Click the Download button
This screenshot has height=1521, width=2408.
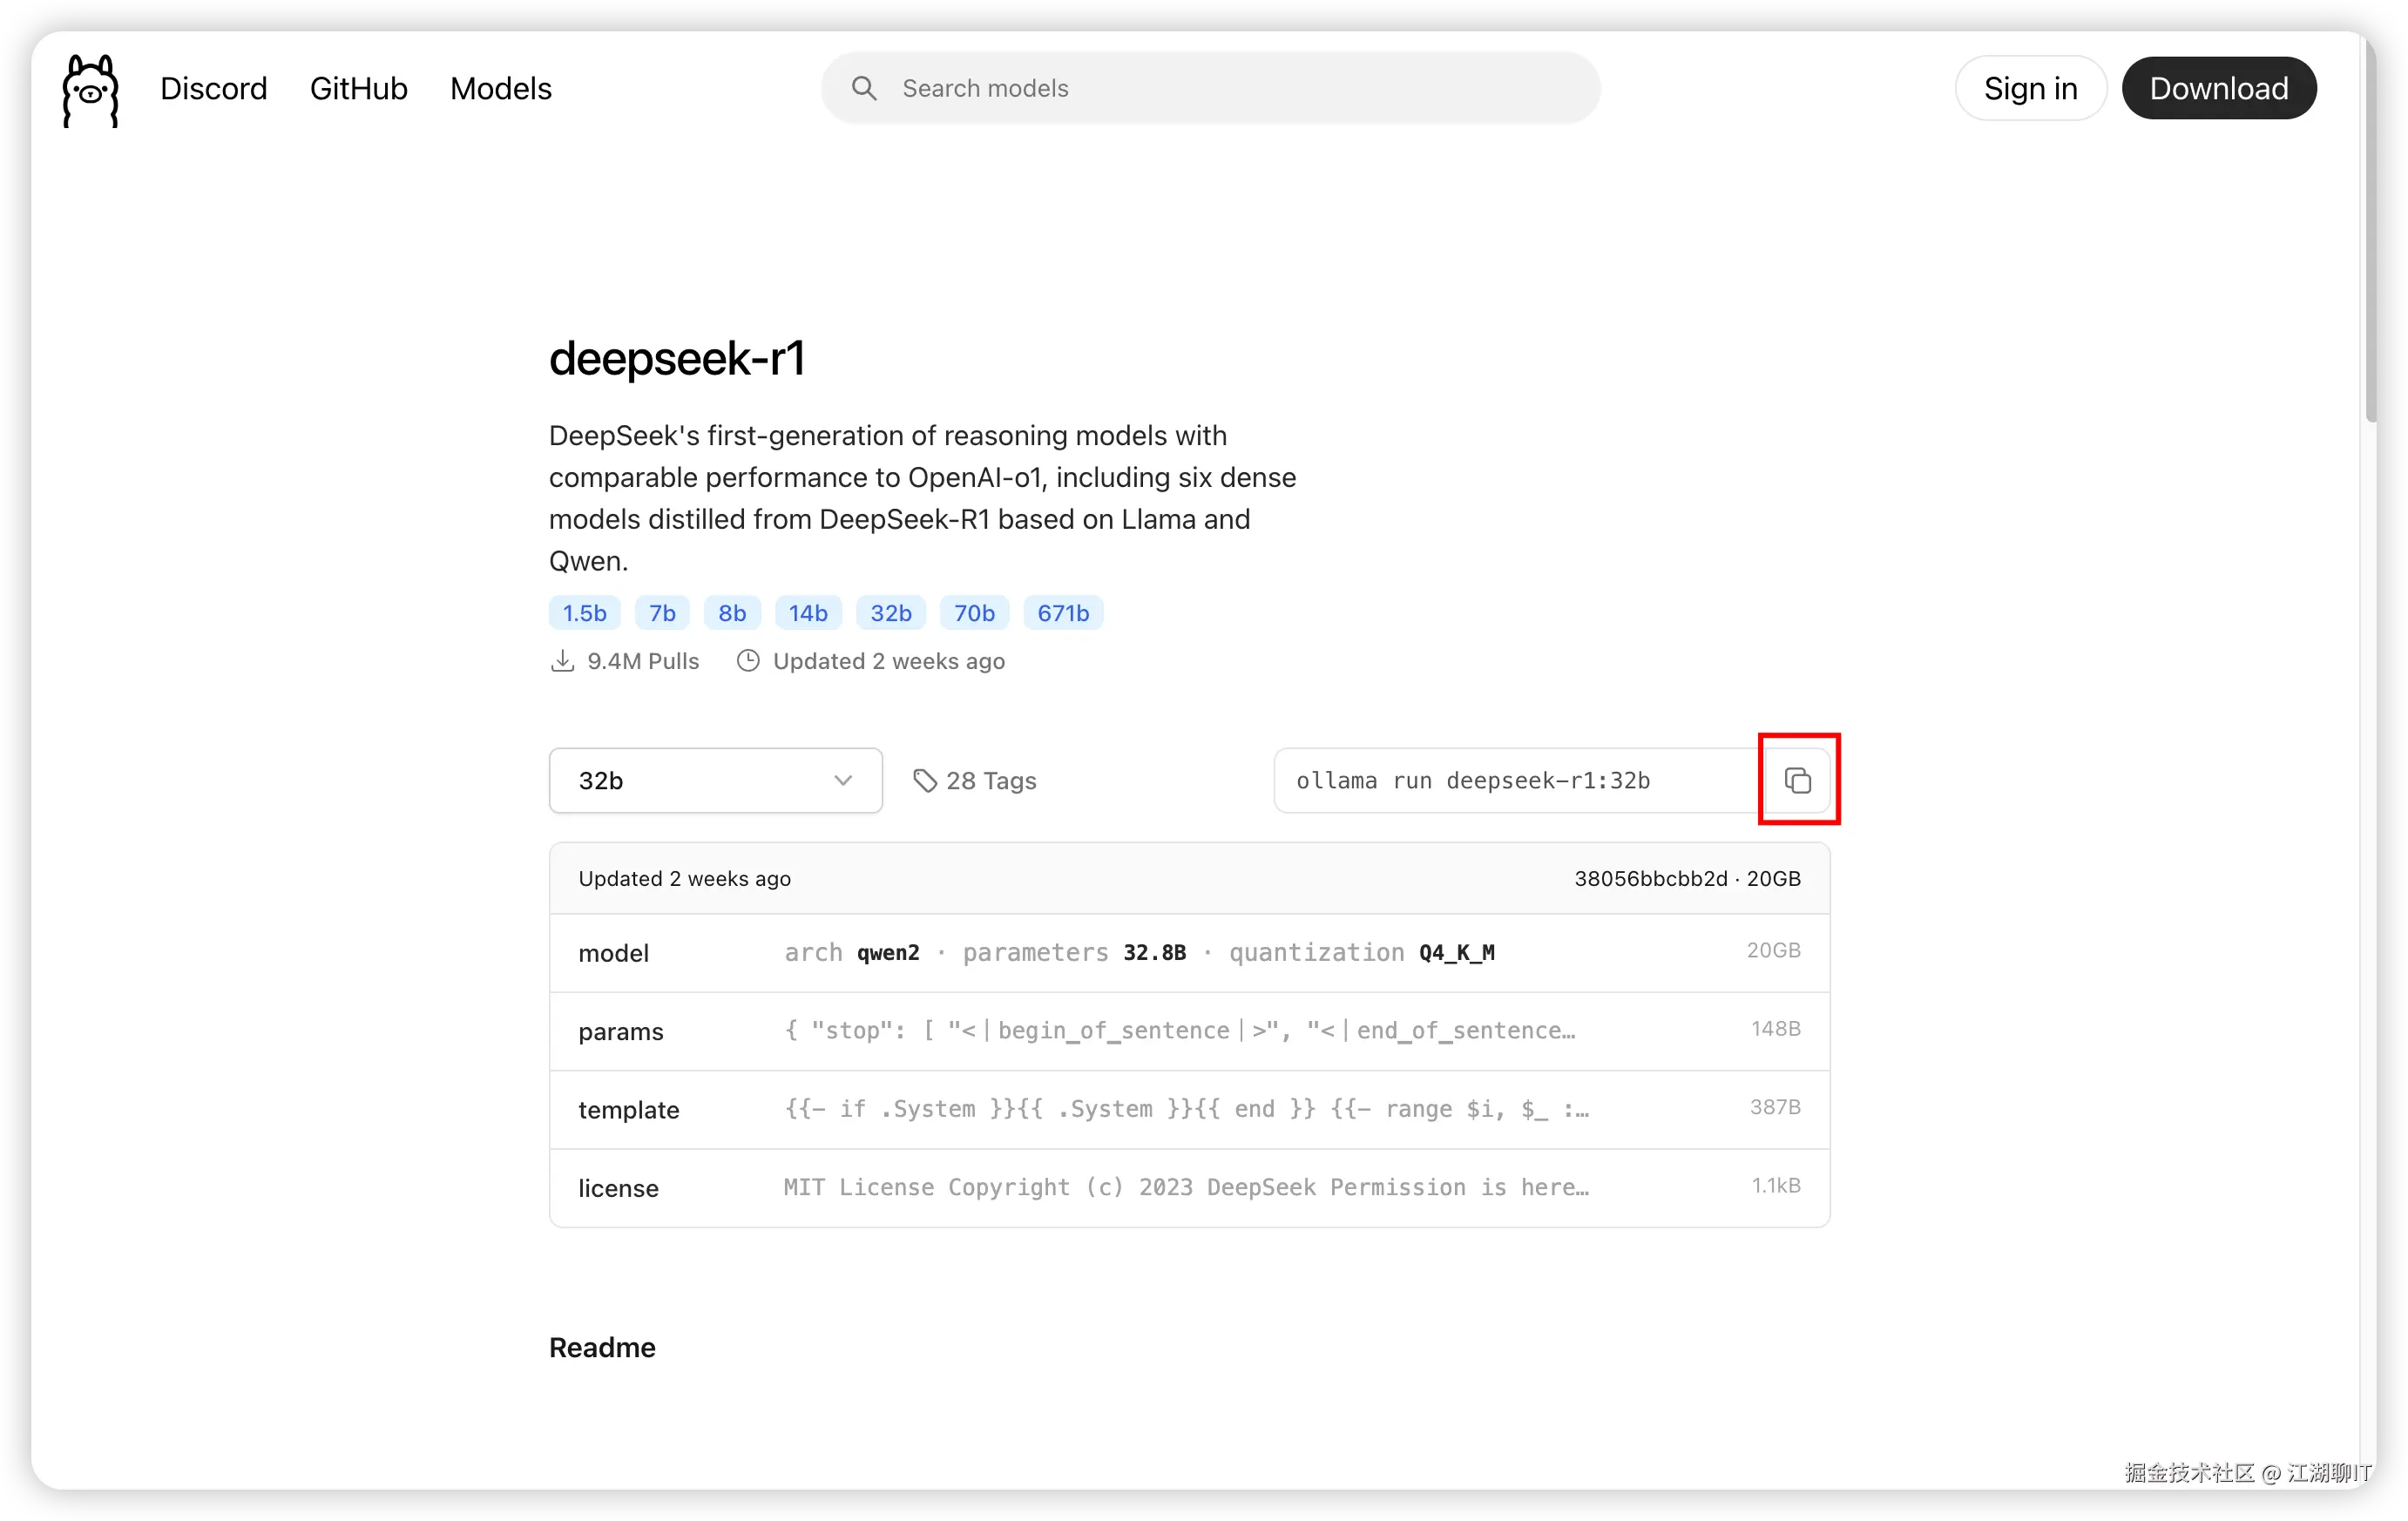click(x=2218, y=88)
